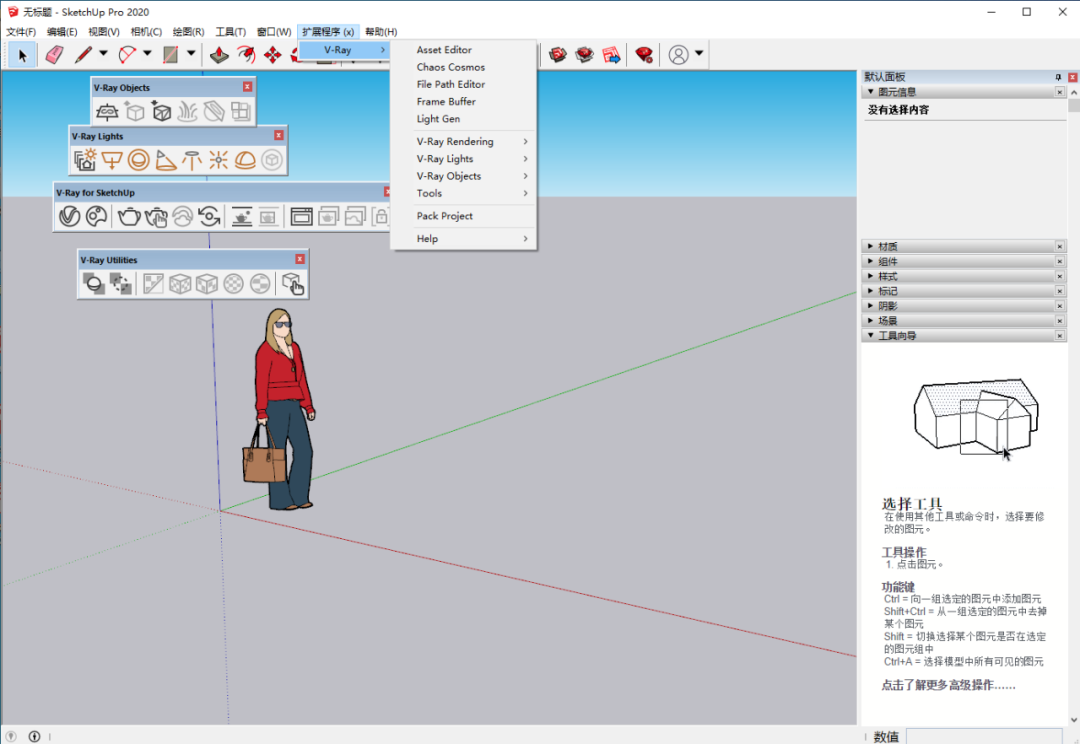This screenshot has height=744, width=1080.
Task: Start V-Ray Interactive Render
Action: [x=156, y=216]
